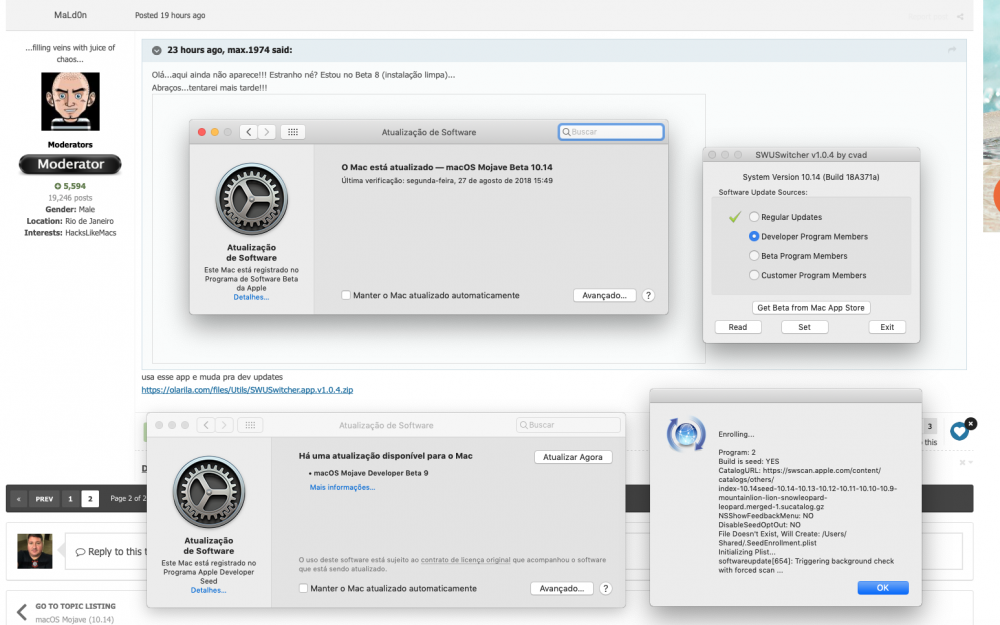Click the first page double-arrow in pagination
The image size is (1000, 625).
[x=19, y=499]
